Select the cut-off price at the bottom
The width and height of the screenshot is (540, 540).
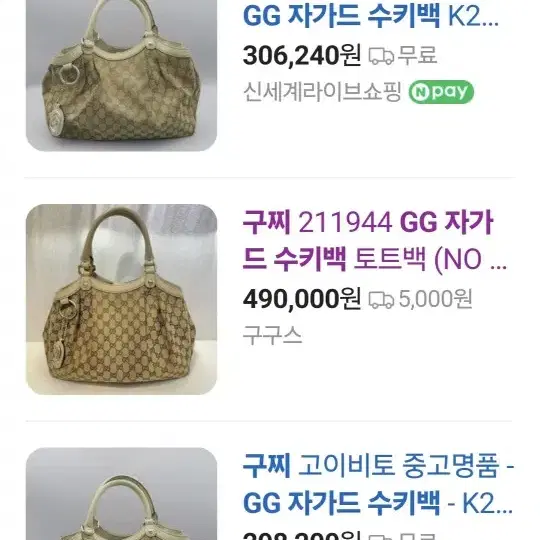tap(302, 536)
